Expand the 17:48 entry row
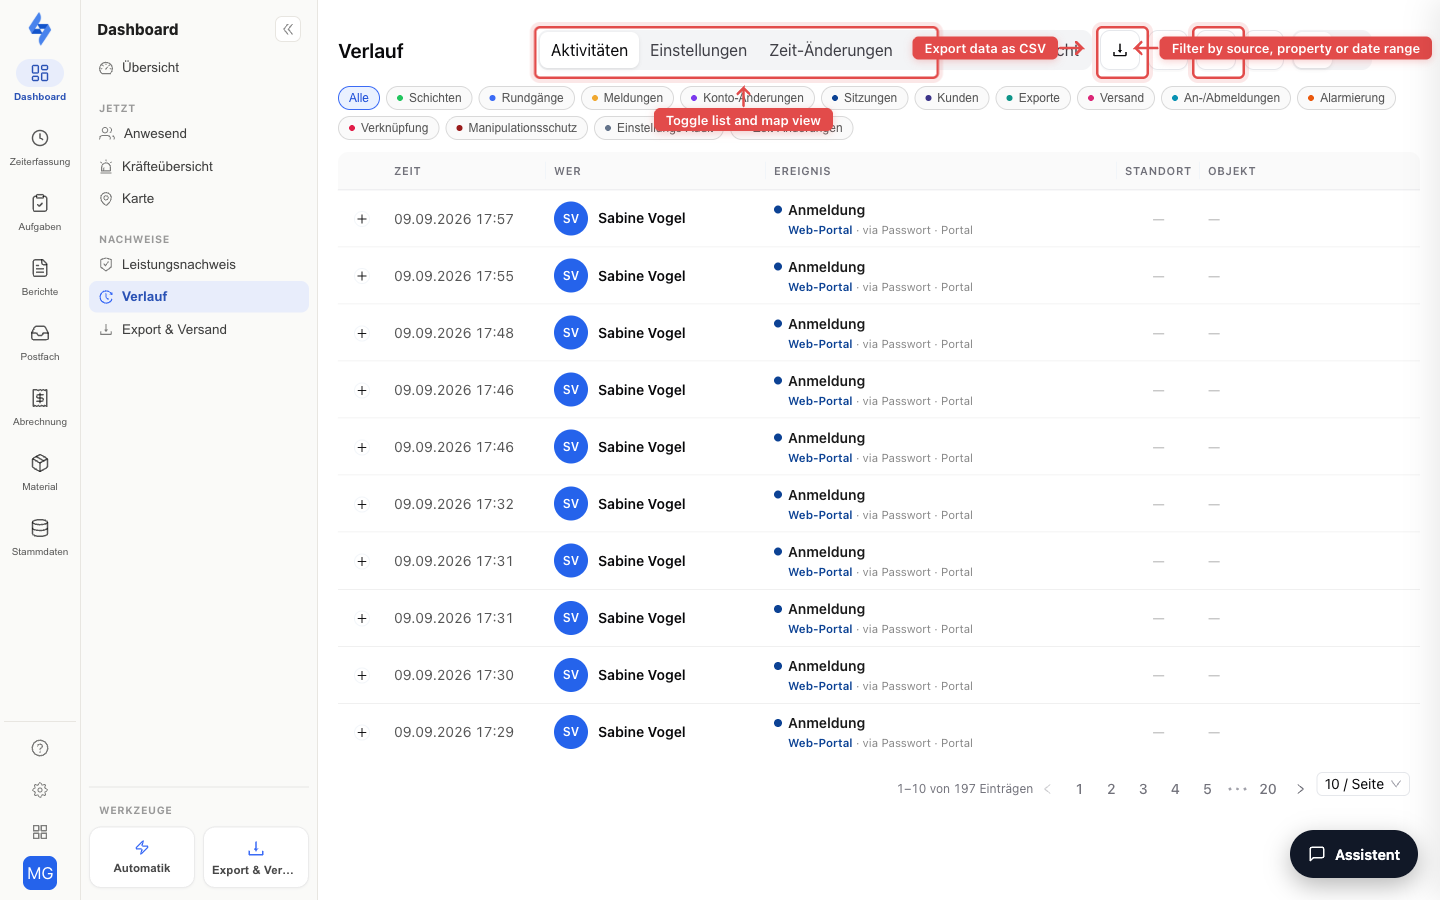 click(362, 333)
